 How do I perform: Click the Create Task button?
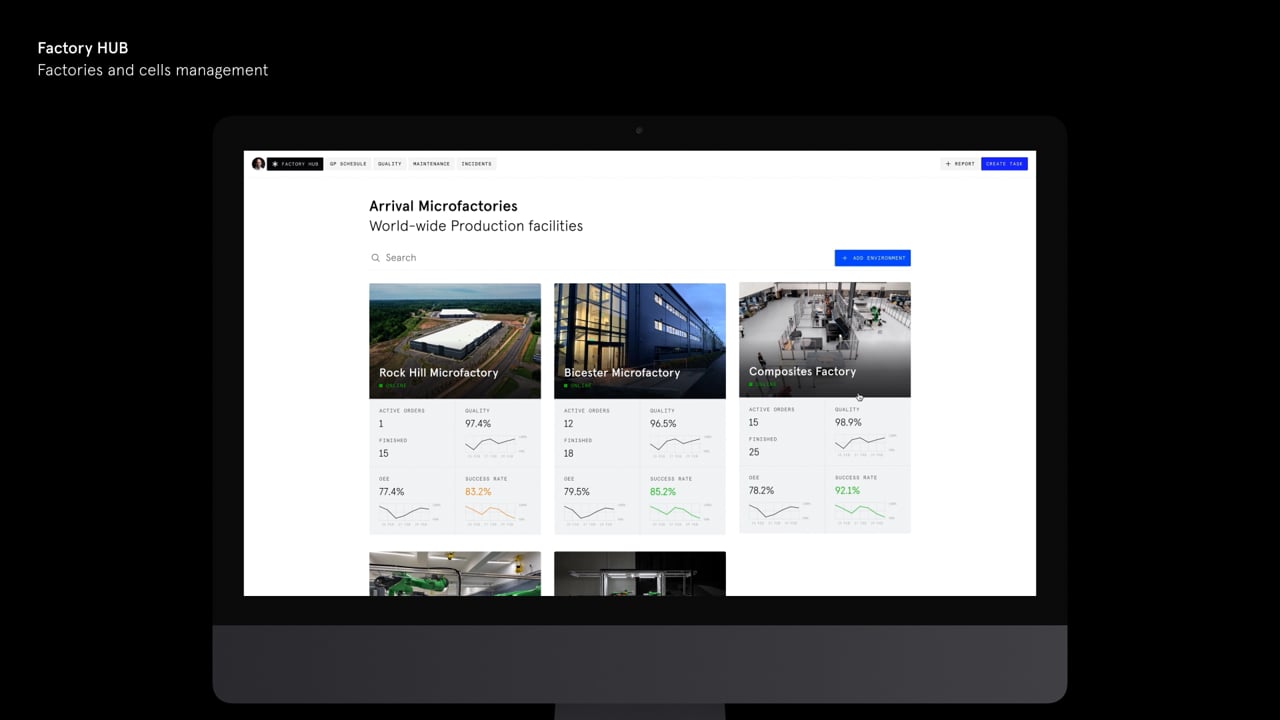(x=1004, y=164)
